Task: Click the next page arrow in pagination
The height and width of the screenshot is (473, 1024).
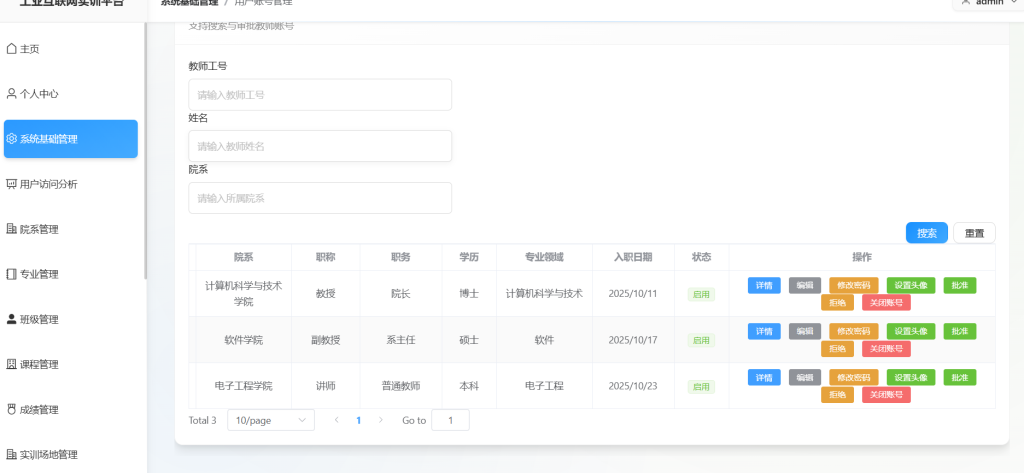Action: pyautogui.click(x=381, y=421)
